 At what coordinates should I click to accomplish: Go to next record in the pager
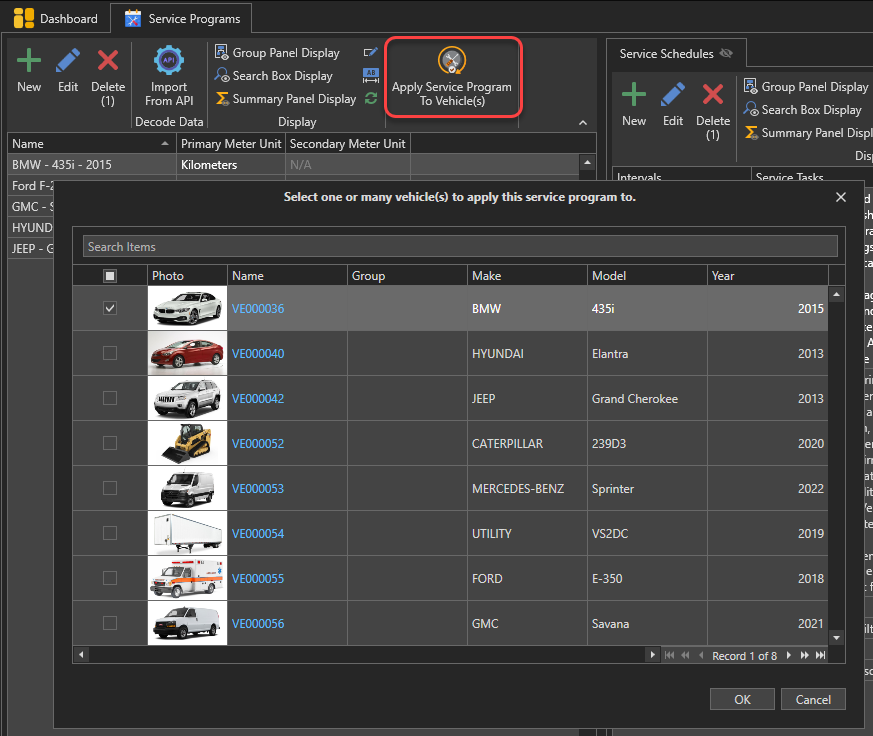[x=789, y=656]
